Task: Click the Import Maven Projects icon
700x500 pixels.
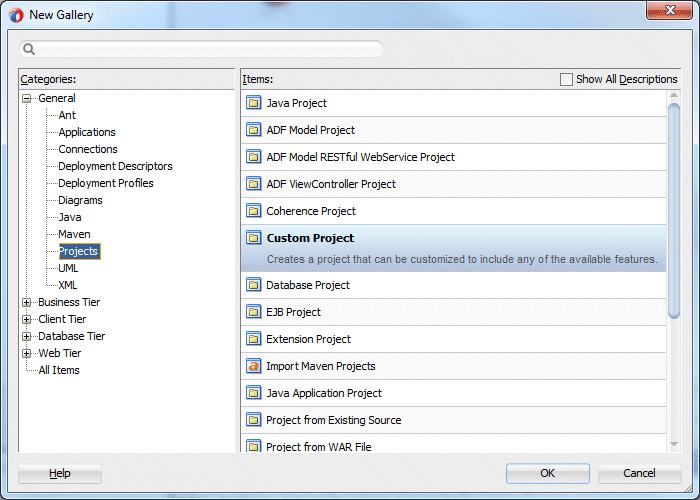Action: [x=254, y=366]
